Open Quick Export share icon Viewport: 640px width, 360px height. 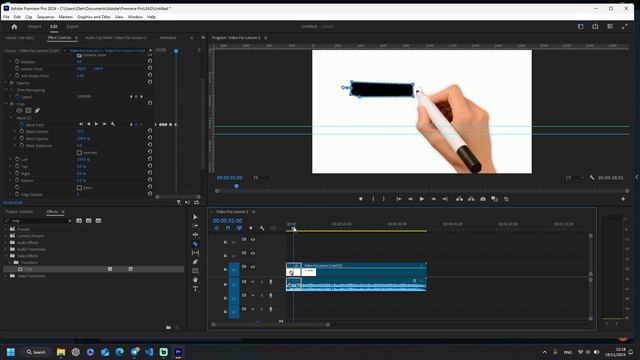pos(595,27)
